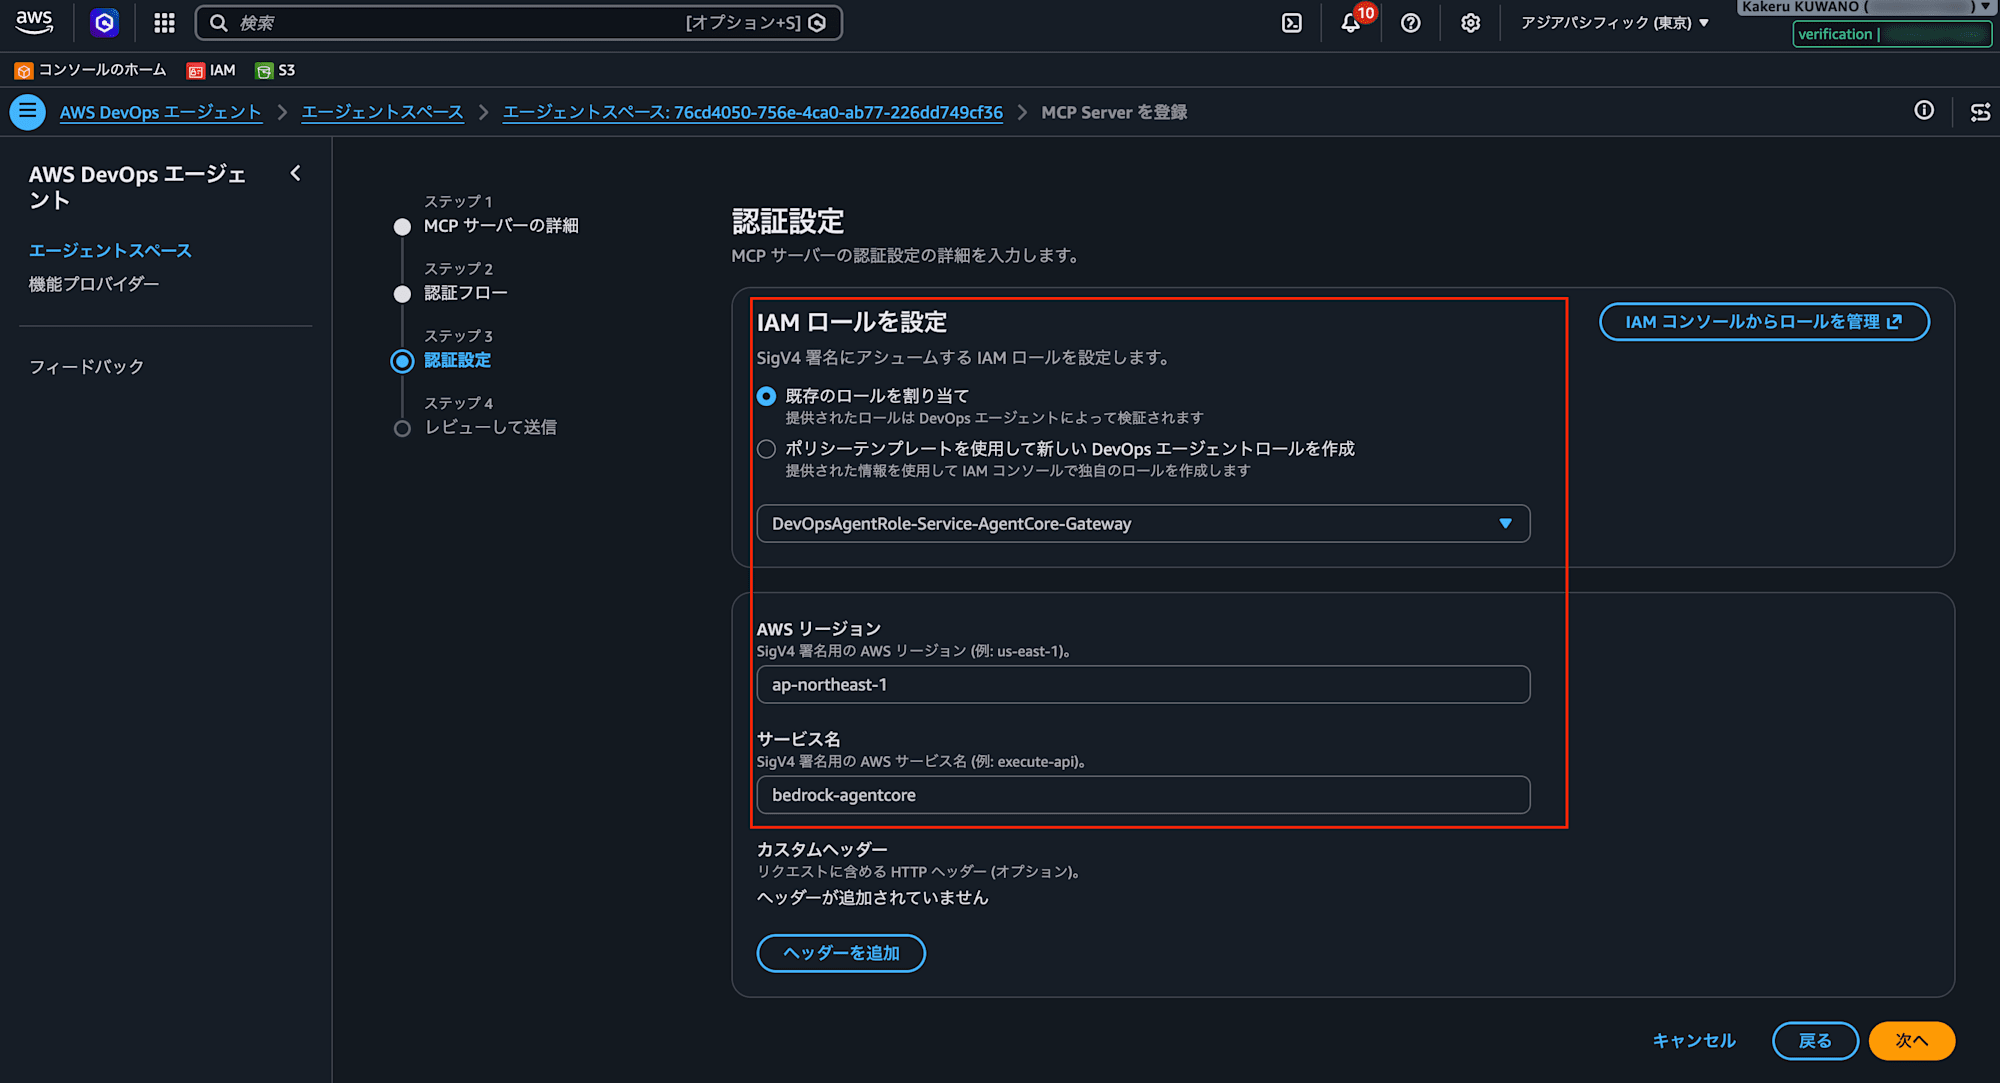Screen dimensions: 2000x1083
Task: Open the hamburger navigation menu button
Action: 28,112
